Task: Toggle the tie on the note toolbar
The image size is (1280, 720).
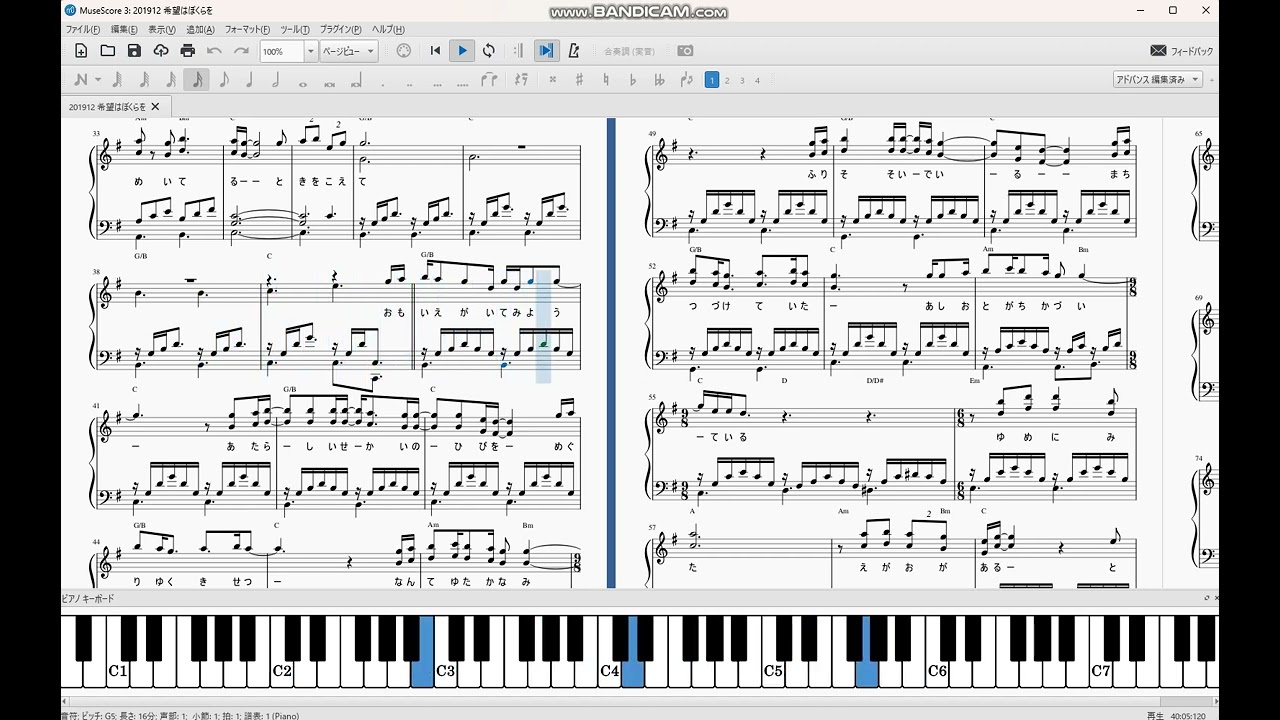Action: 489,80
